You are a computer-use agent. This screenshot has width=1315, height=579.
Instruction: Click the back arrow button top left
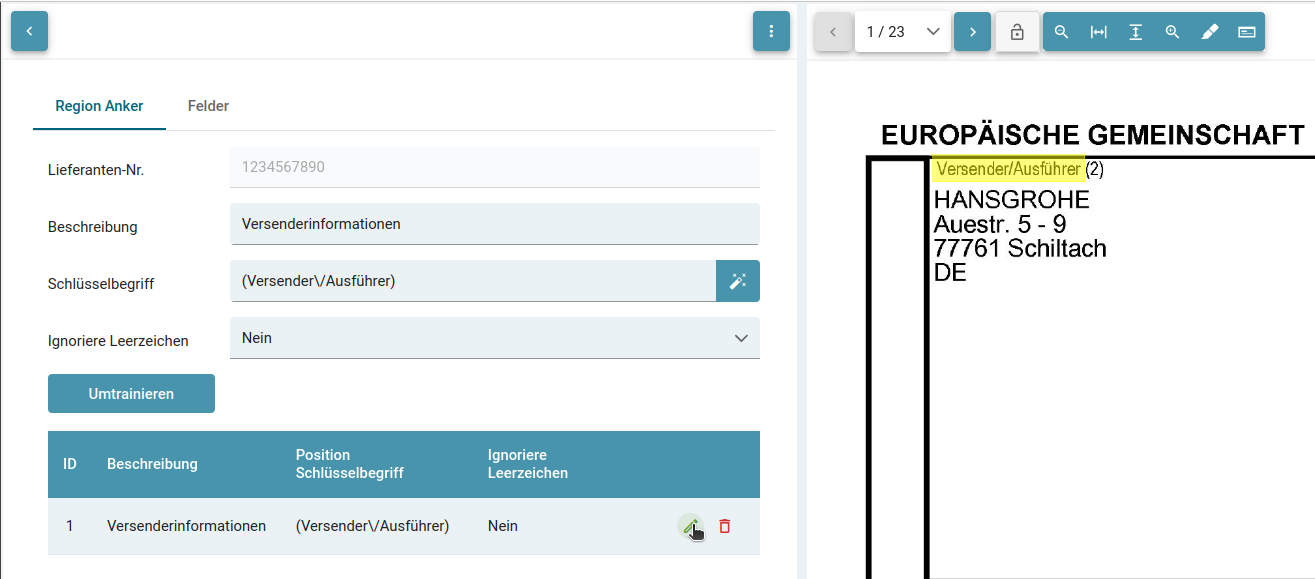coord(29,31)
